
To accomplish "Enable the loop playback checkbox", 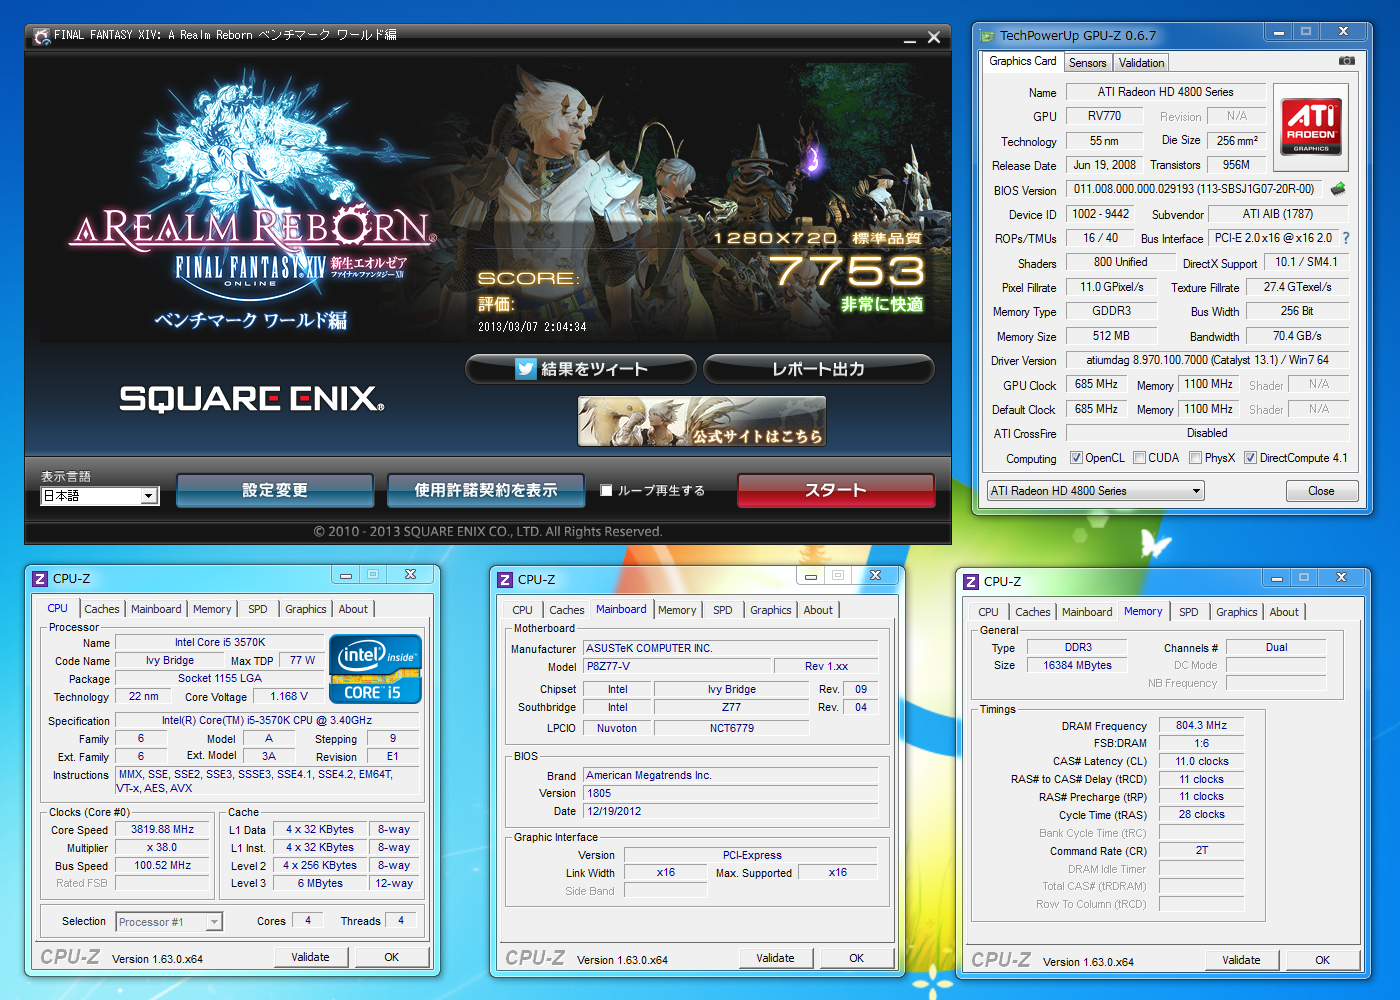I will pos(606,490).
